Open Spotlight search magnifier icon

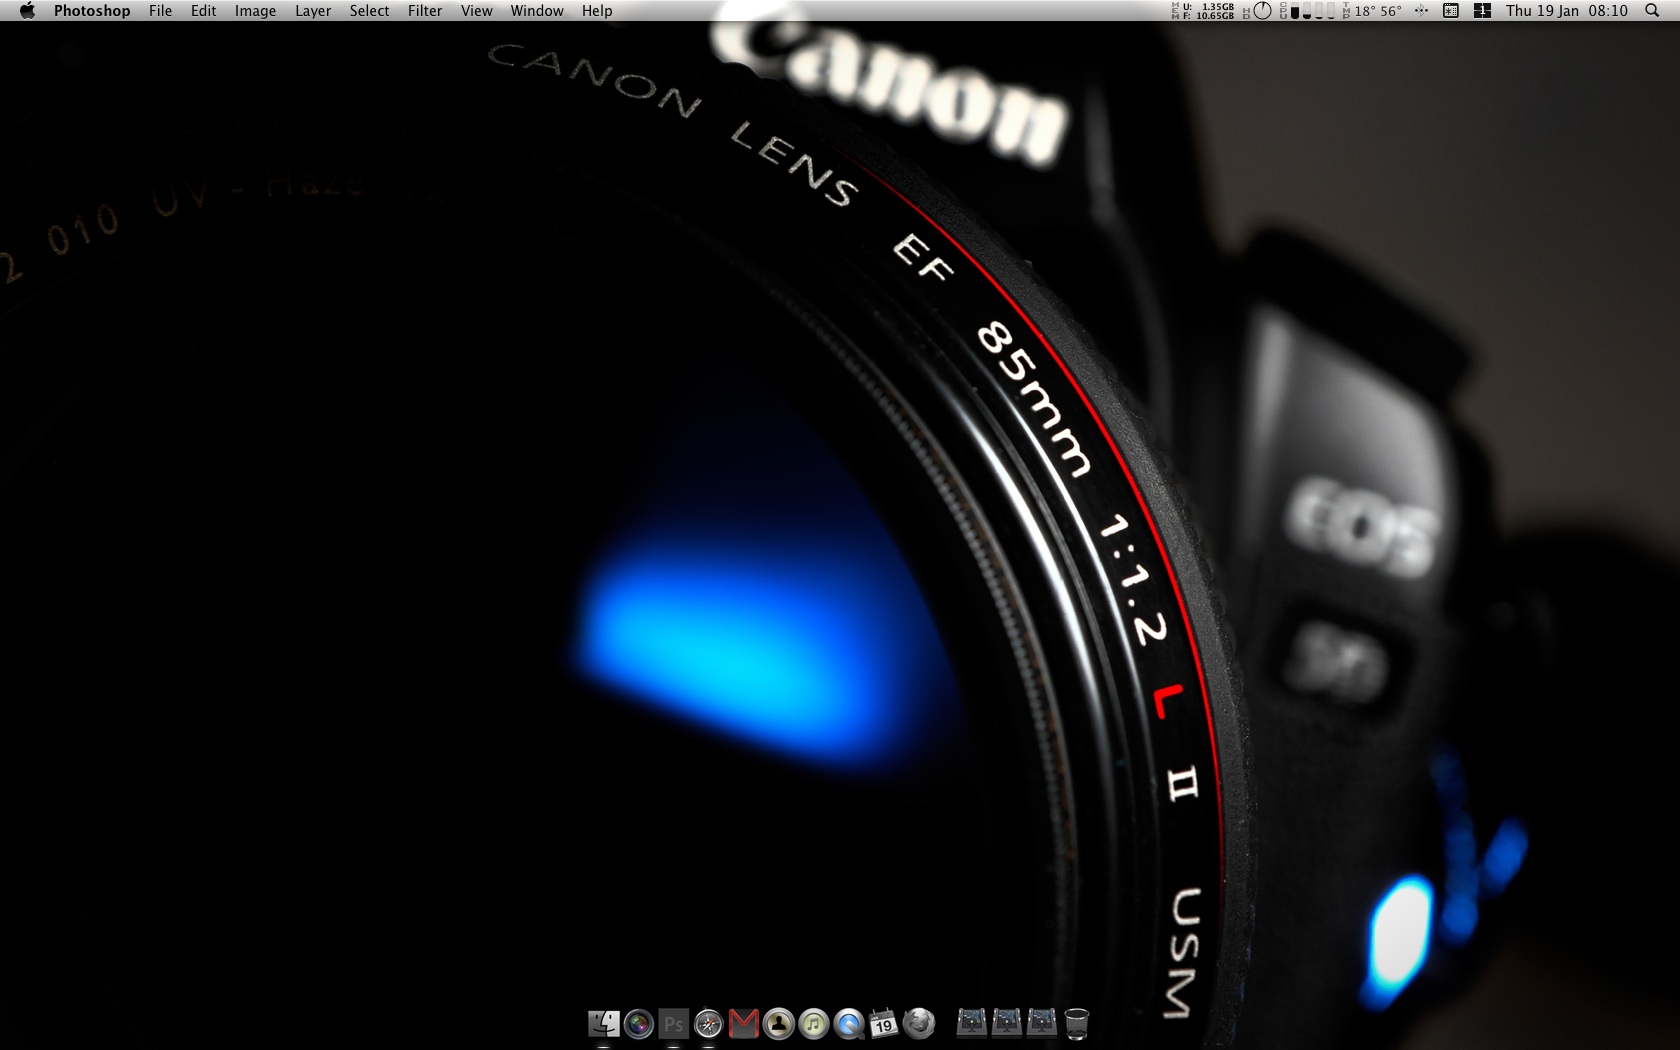tap(1651, 10)
